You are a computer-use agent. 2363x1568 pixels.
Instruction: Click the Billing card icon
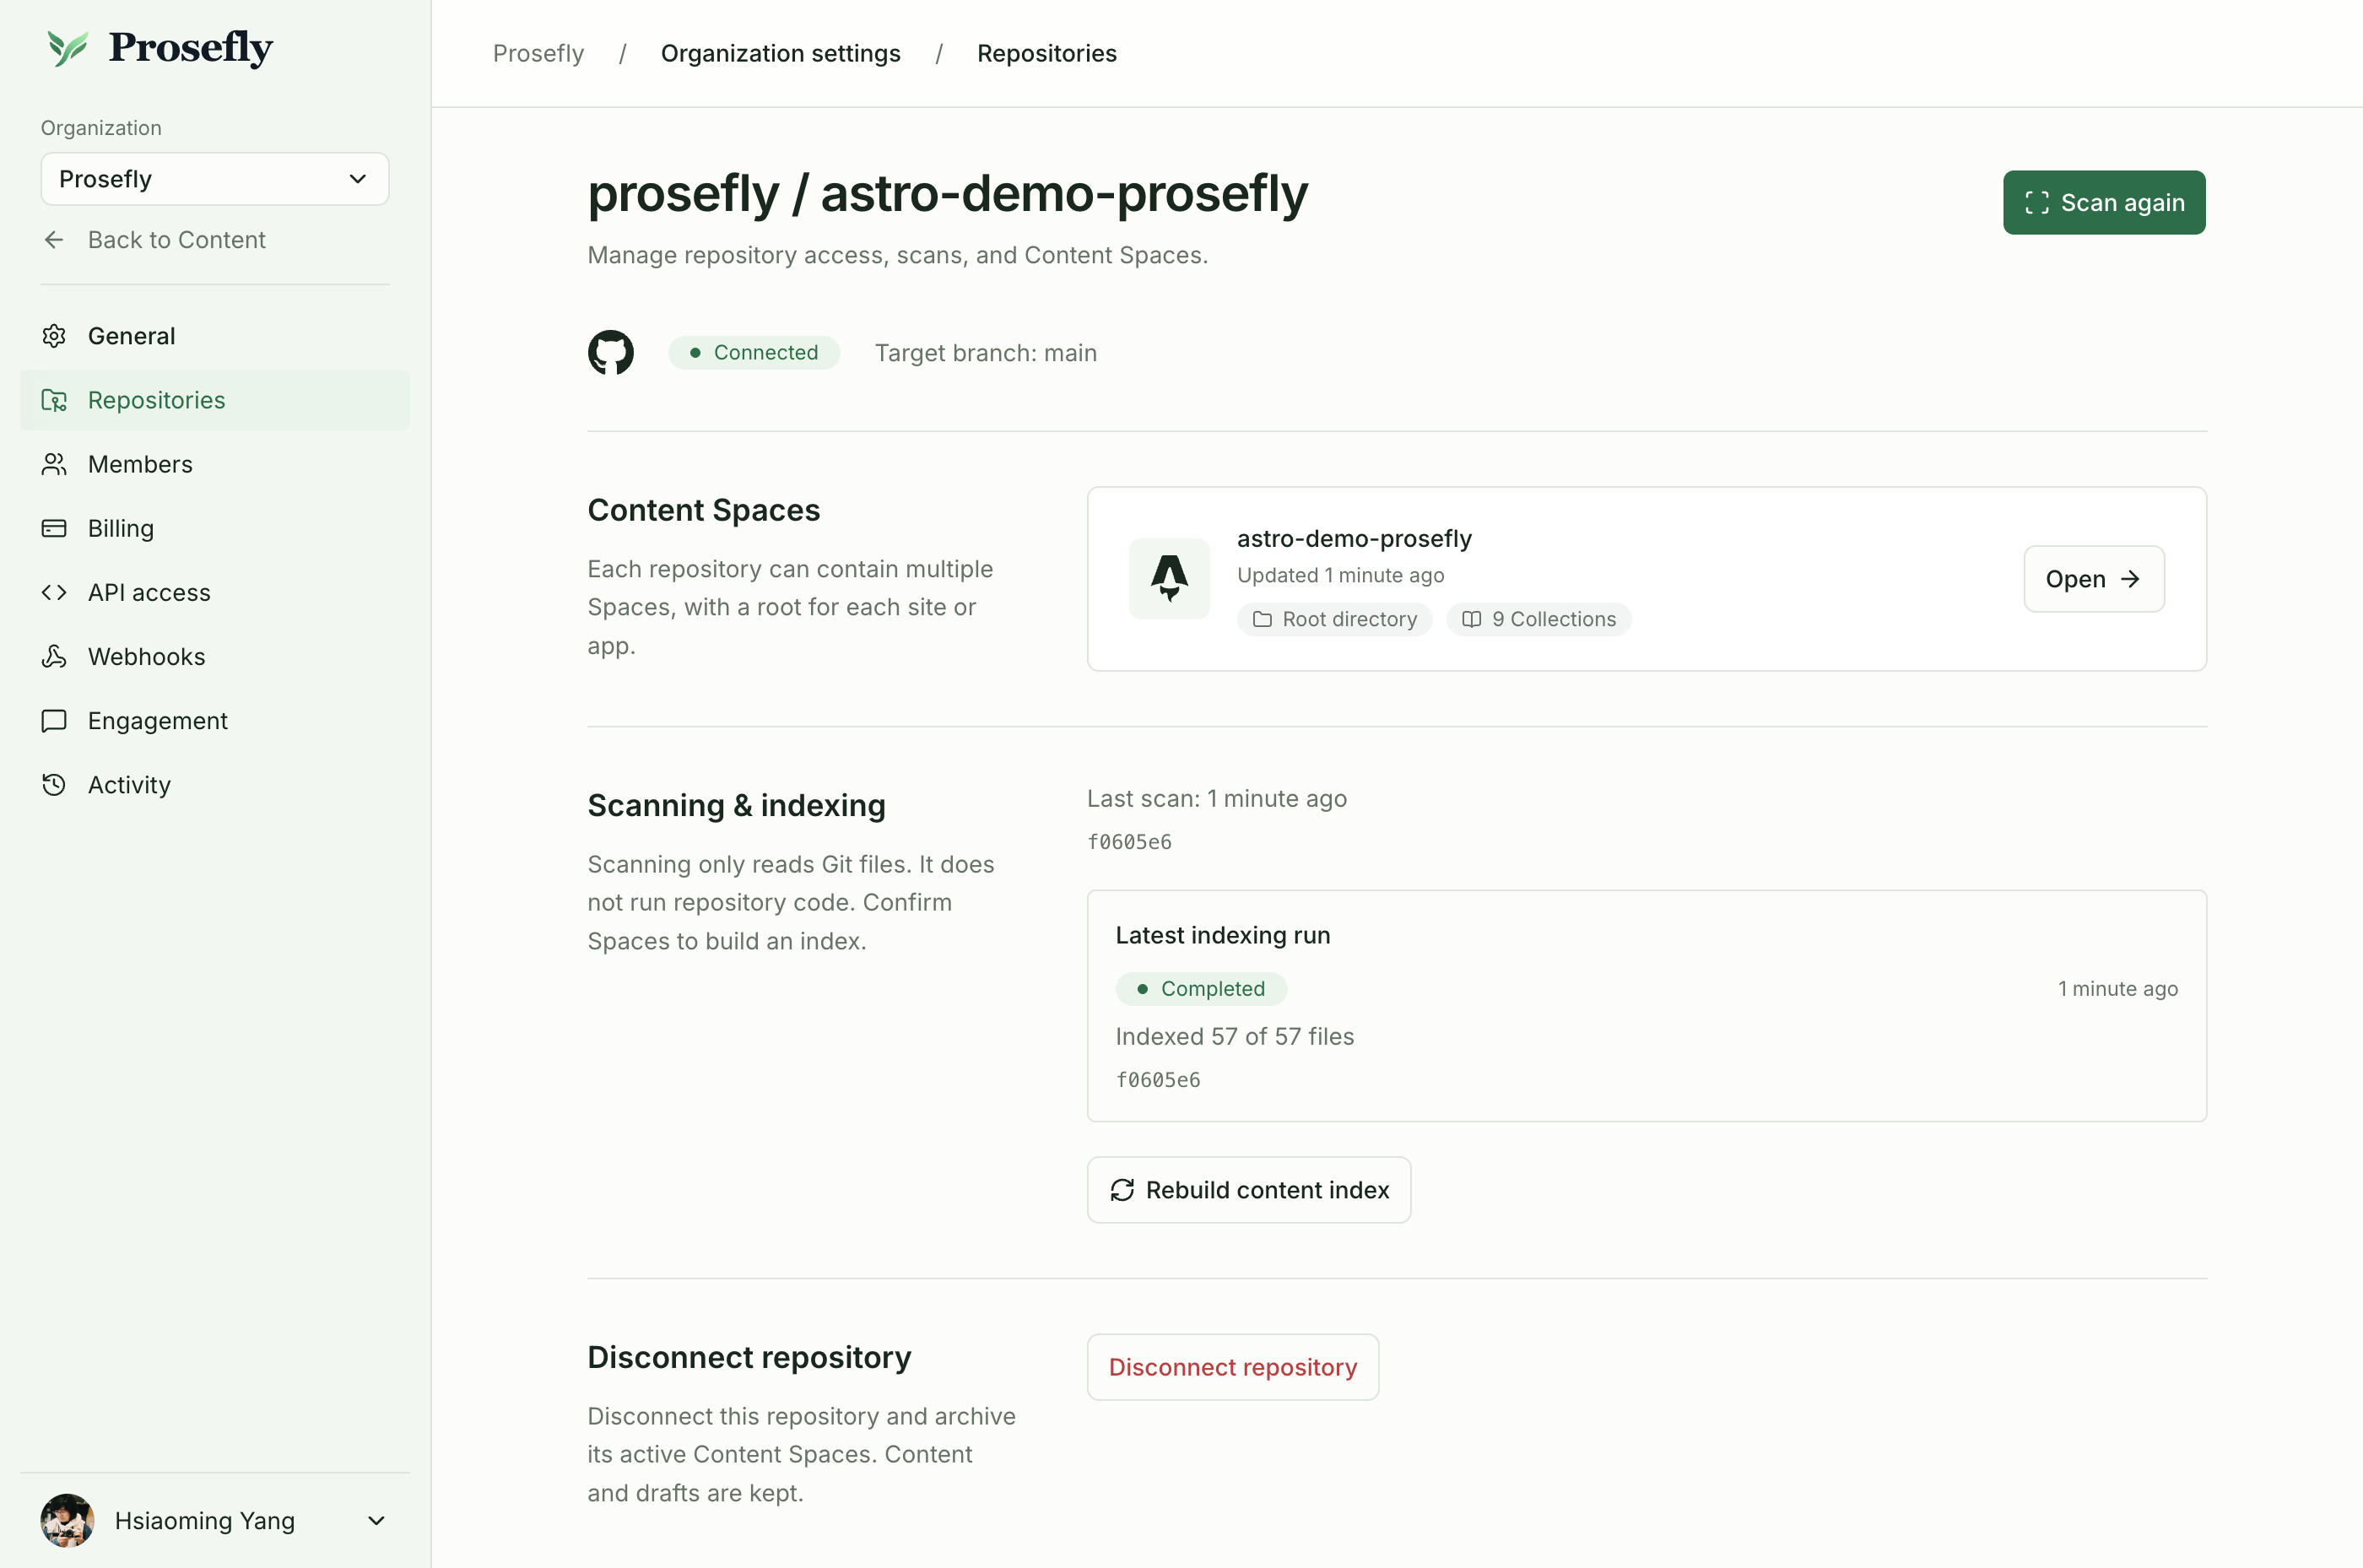pos(54,528)
